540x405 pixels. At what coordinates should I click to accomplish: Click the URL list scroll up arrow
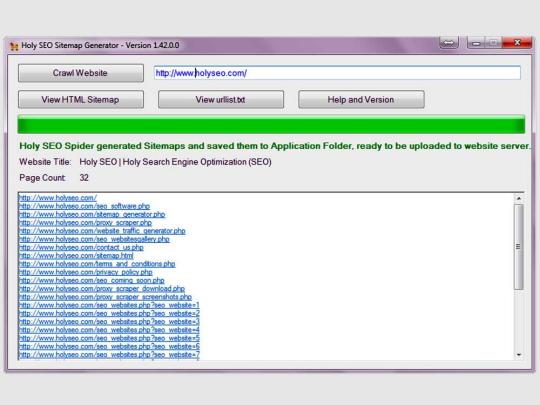(519, 198)
